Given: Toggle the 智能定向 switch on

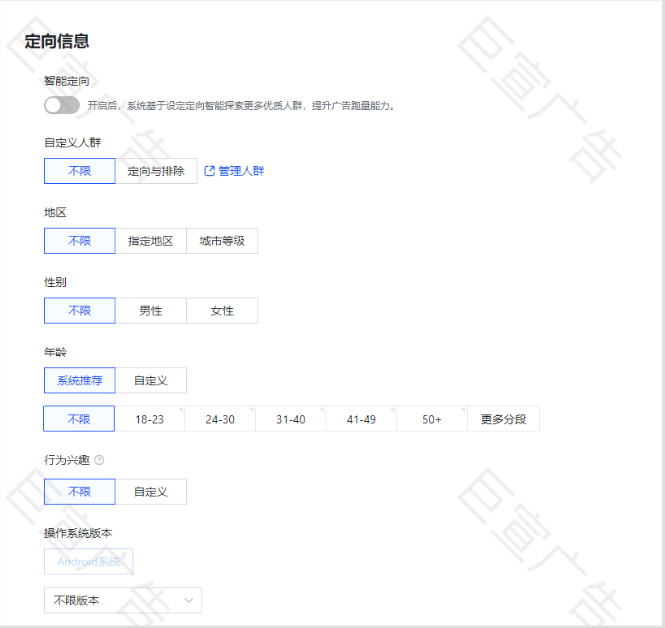Looking at the screenshot, I should pyautogui.click(x=62, y=105).
